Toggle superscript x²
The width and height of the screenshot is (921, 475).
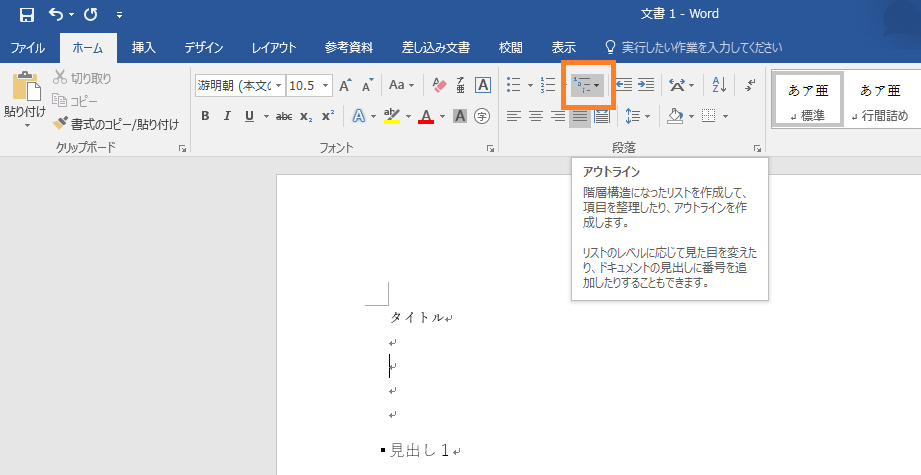point(328,116)
